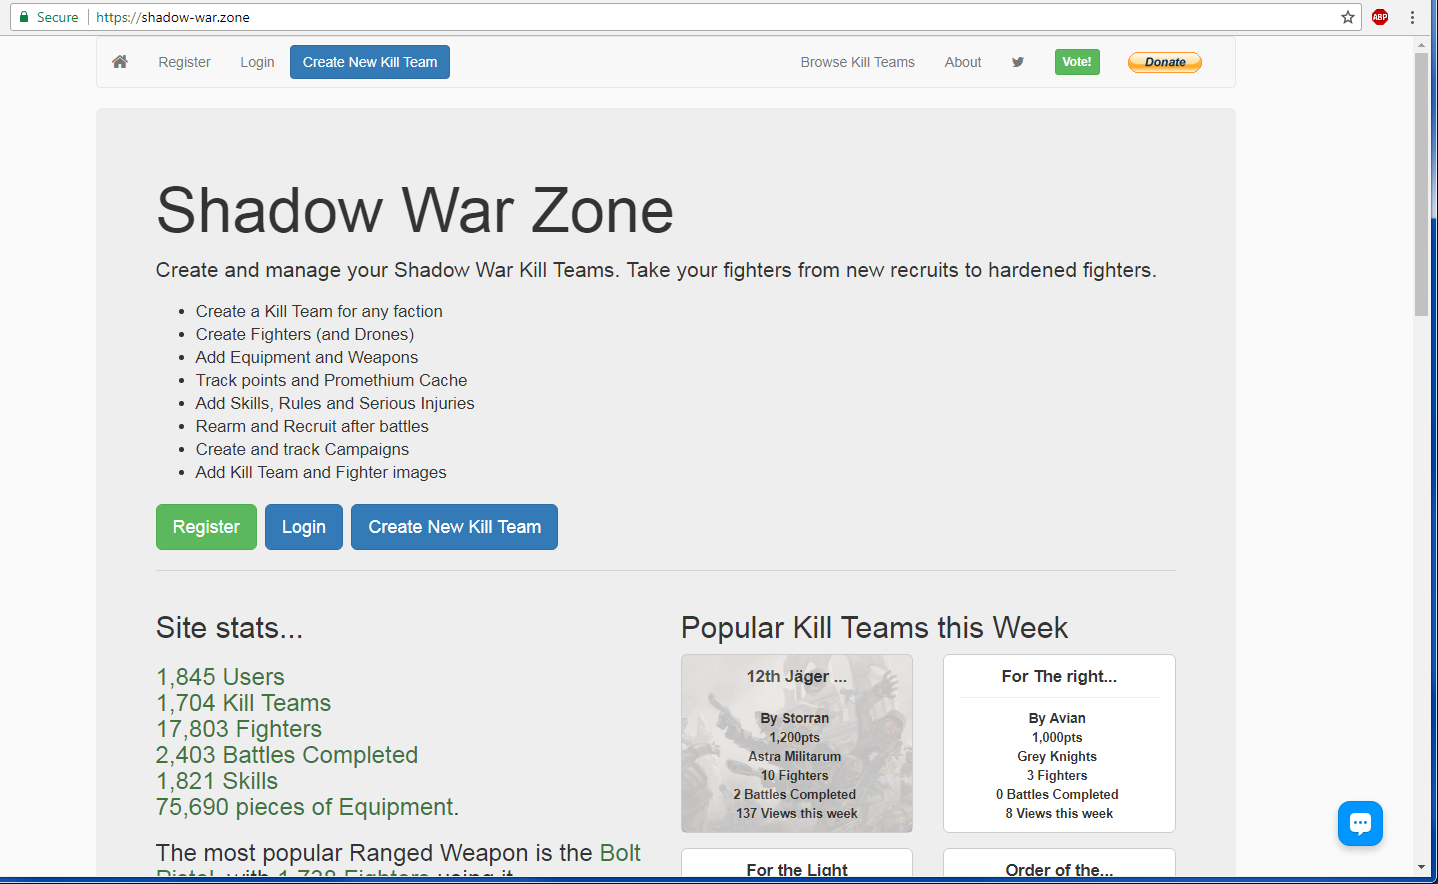1438x884 pixels.
Task: Bookmark the page with the star icon
Action: 1348,17
